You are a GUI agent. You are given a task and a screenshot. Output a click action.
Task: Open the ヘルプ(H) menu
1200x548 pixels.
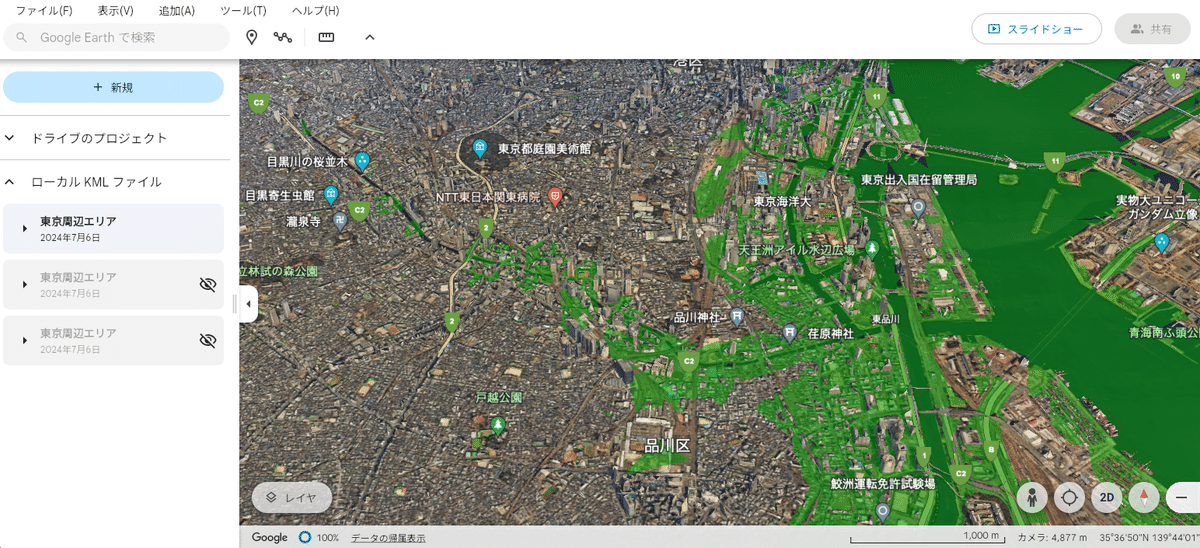(315, 11)
